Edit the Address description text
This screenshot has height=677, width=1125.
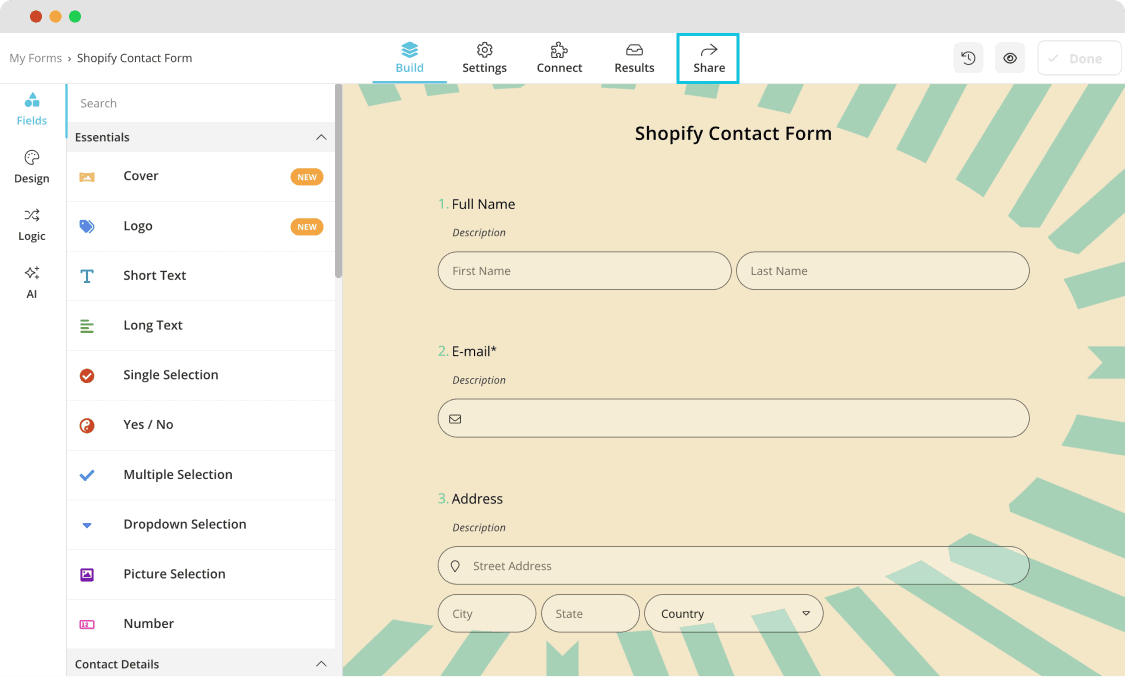pyautogui.click(x=479, y=528)
